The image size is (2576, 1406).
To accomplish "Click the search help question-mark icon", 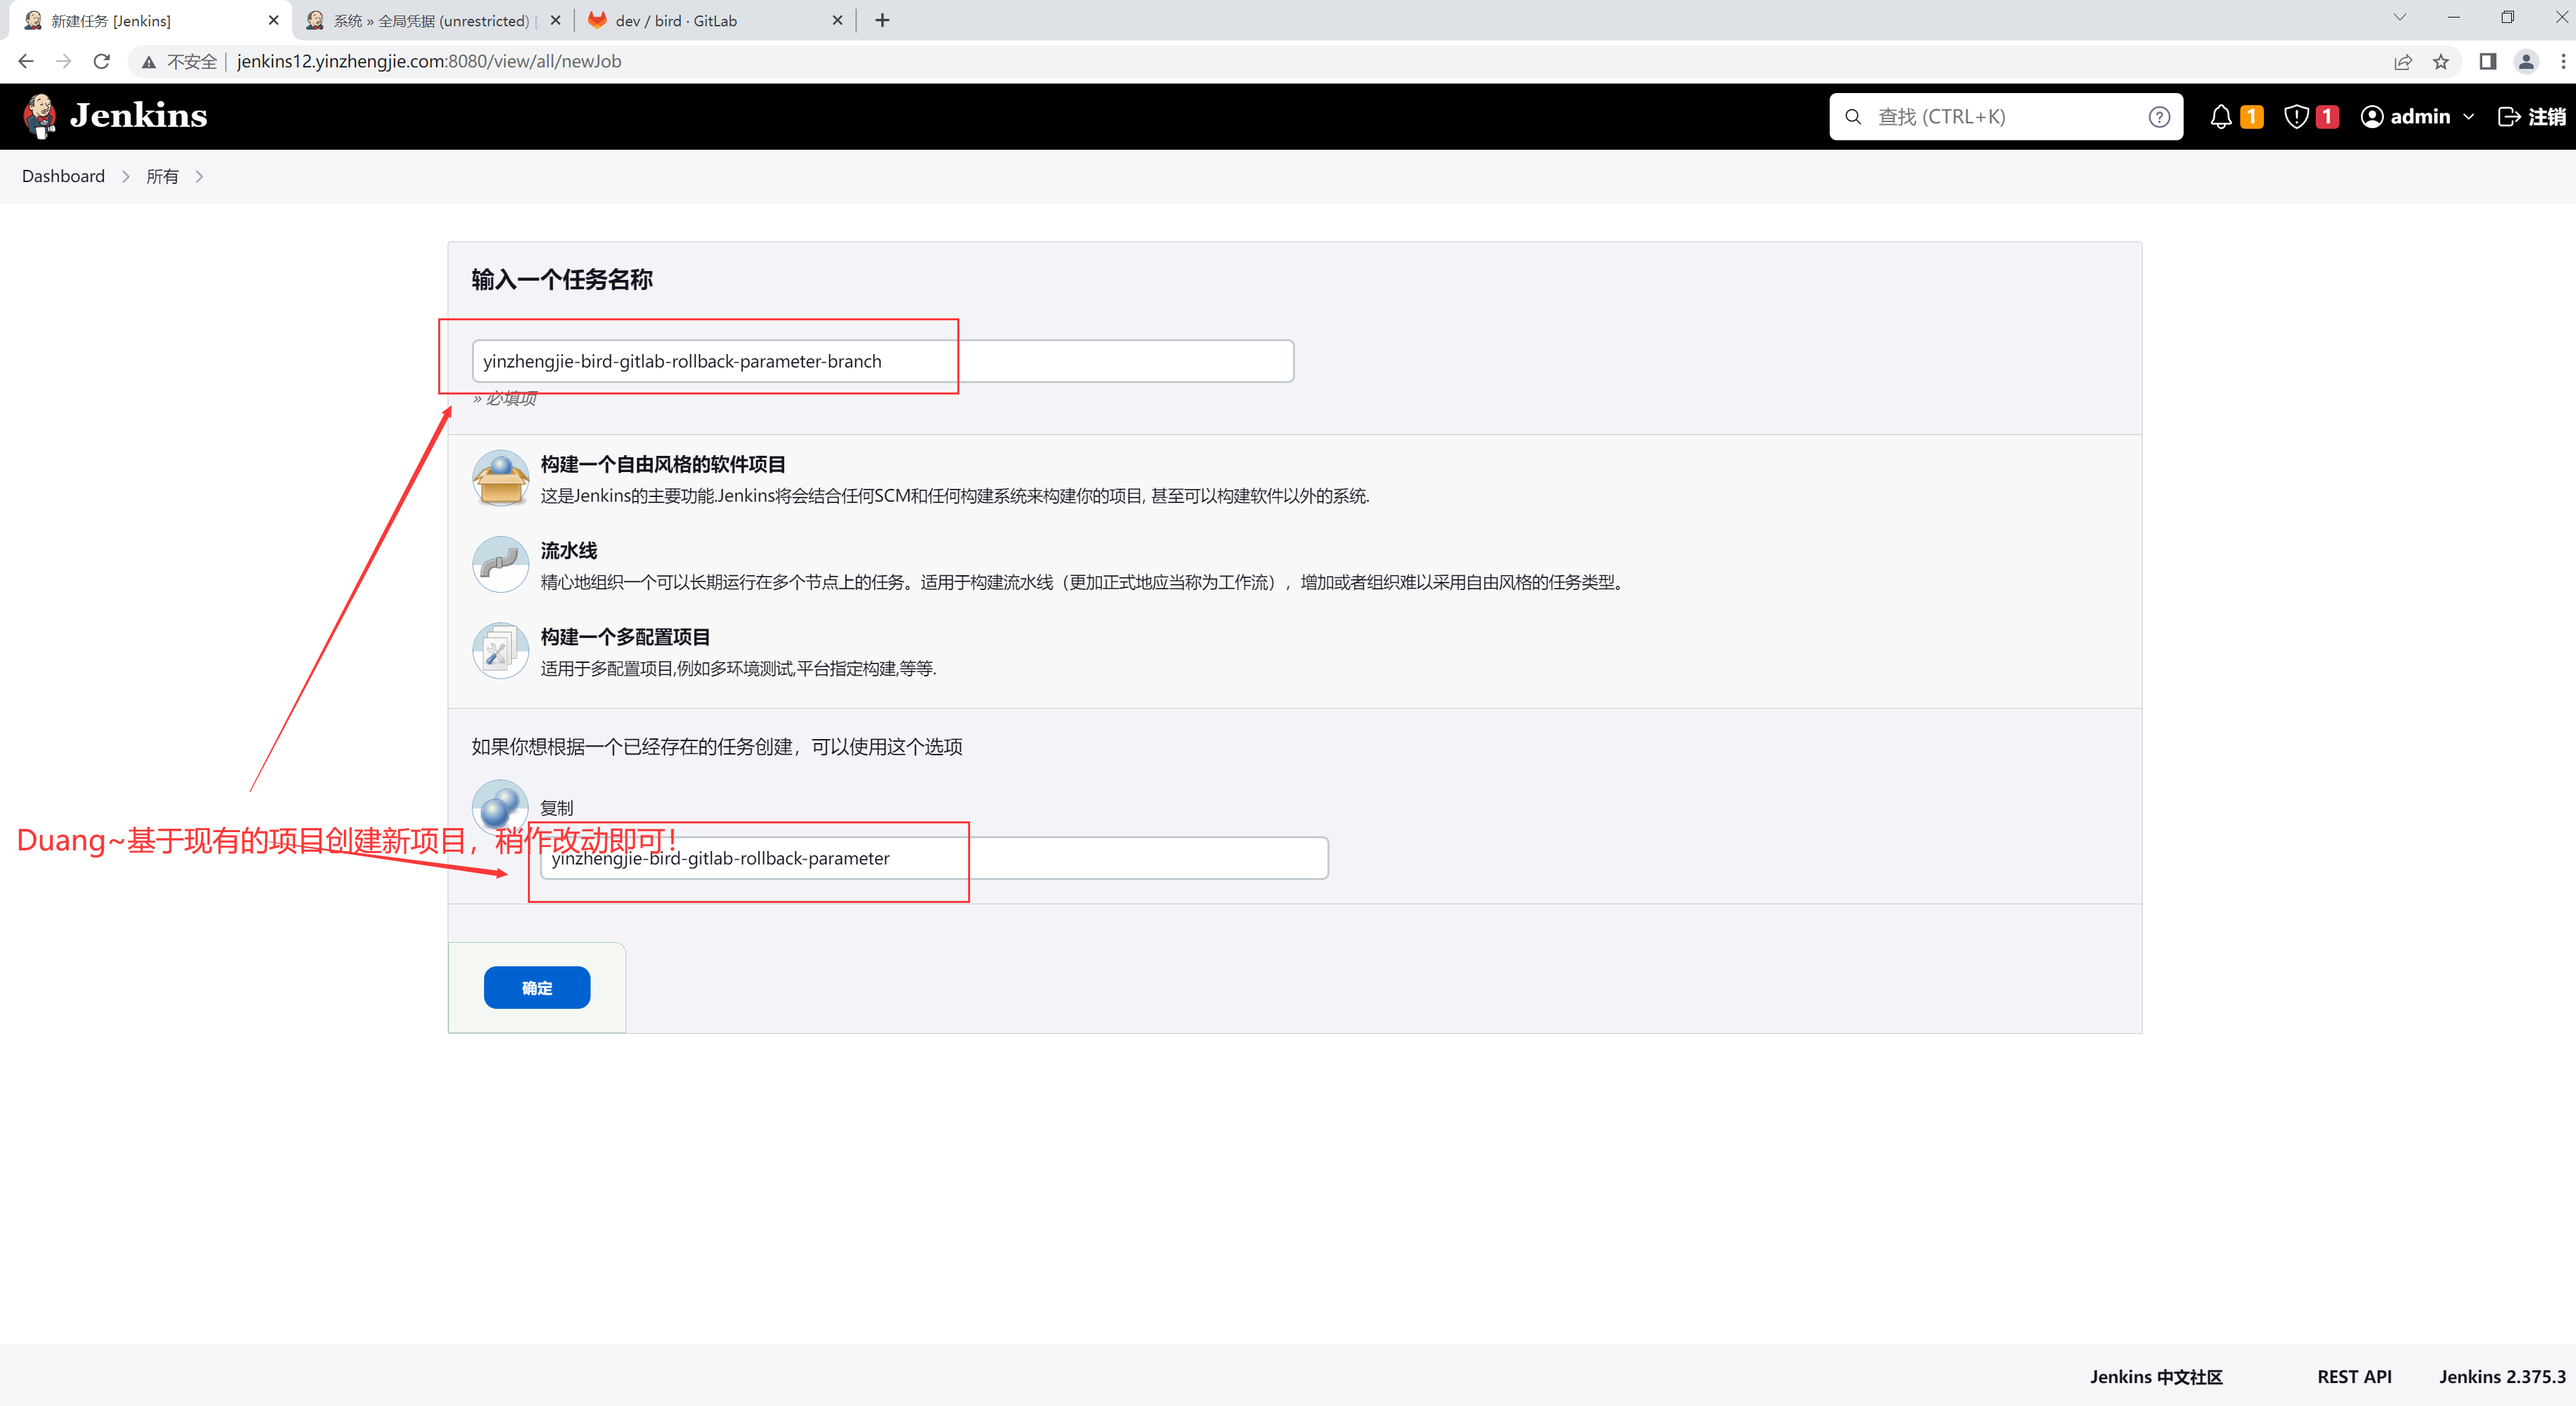I will tap(2159, 117).
